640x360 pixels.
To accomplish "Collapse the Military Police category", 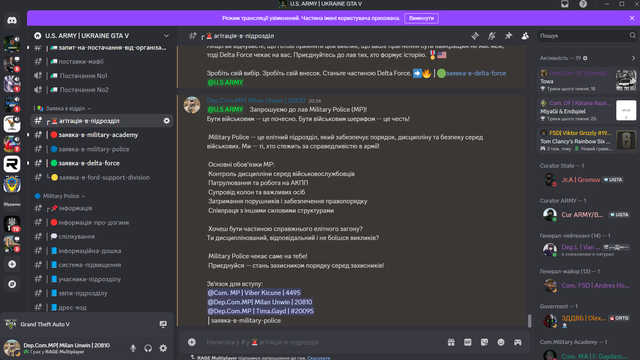I will (60, 196).
